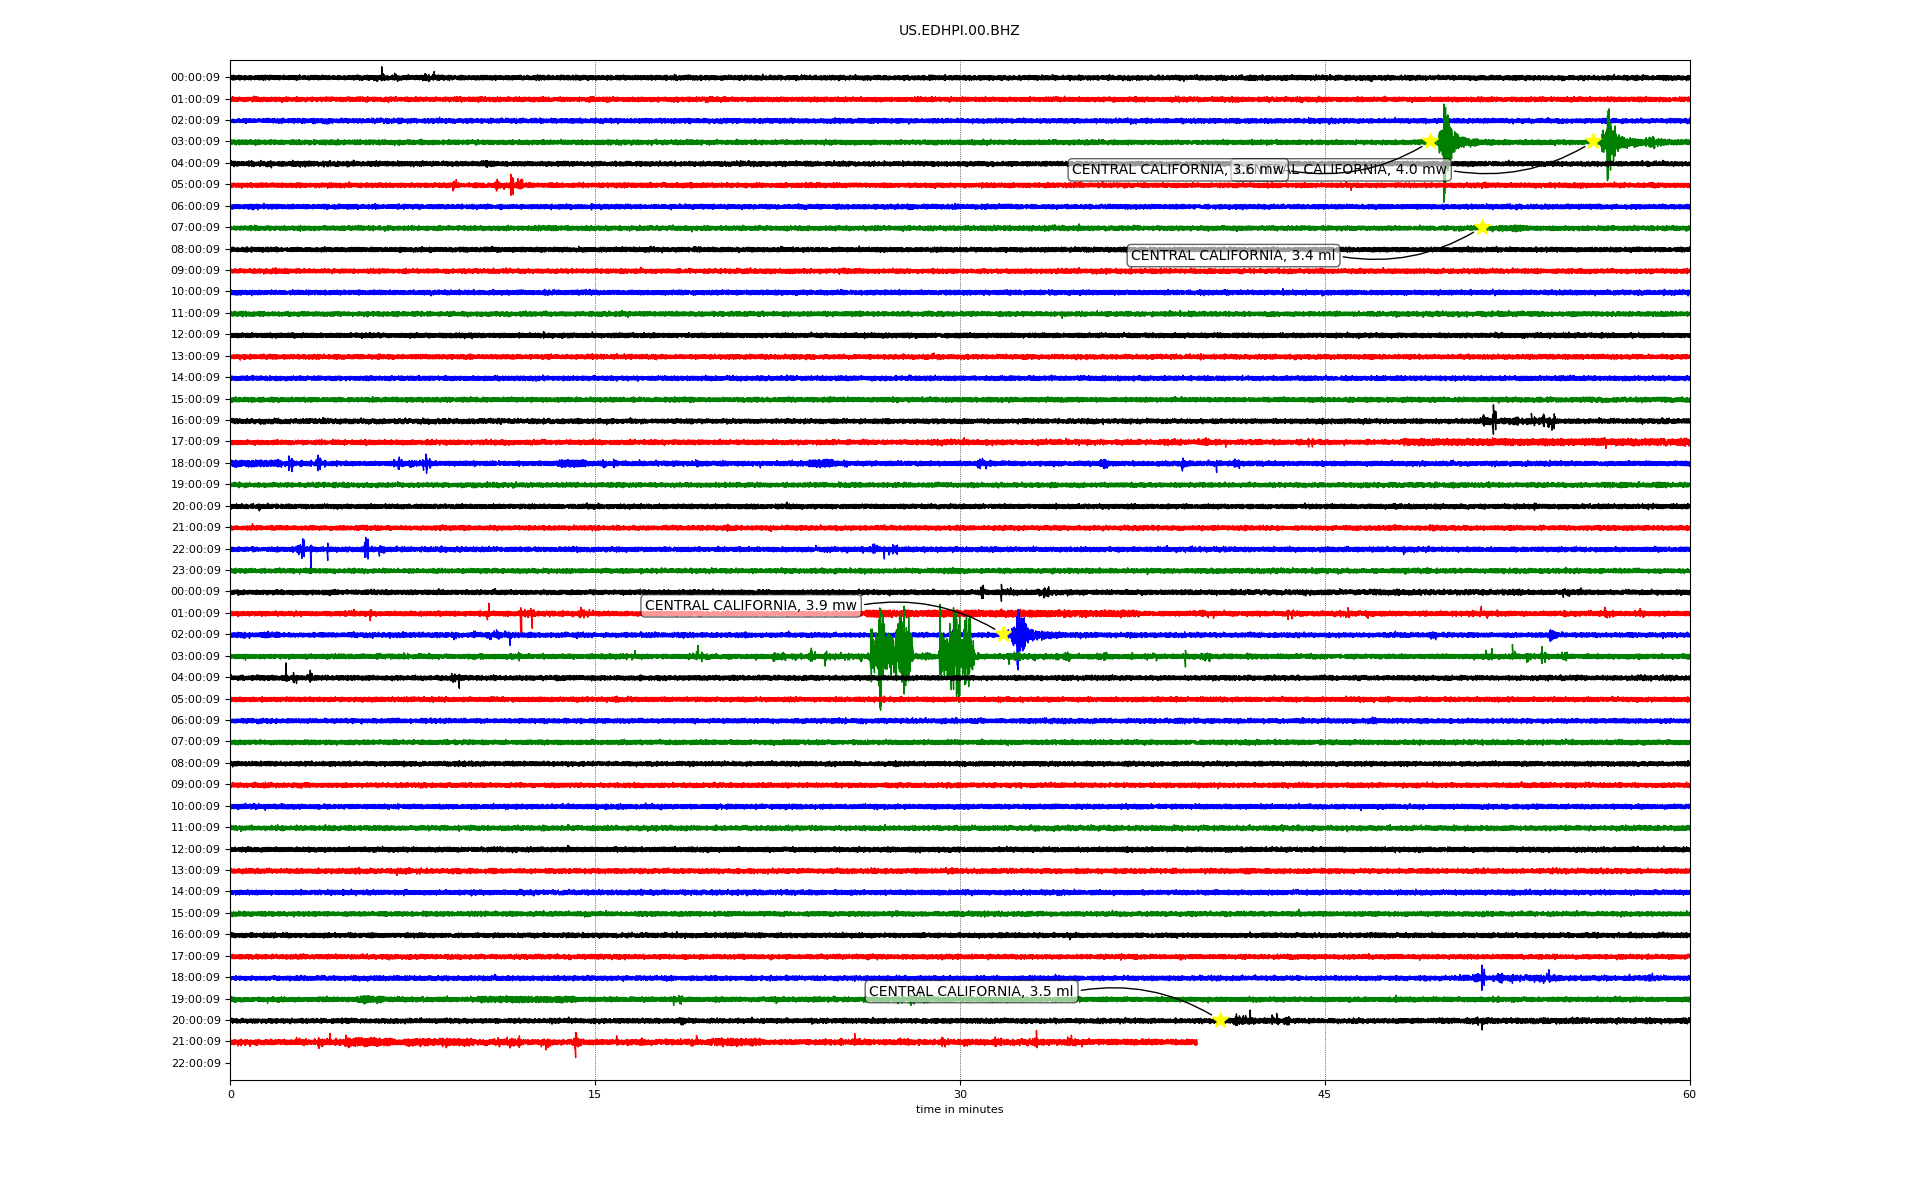Screen dimensions: 1920x1200
Task: Click the 45 tick label on the x-axis
Action: tap(1325, 1094)
